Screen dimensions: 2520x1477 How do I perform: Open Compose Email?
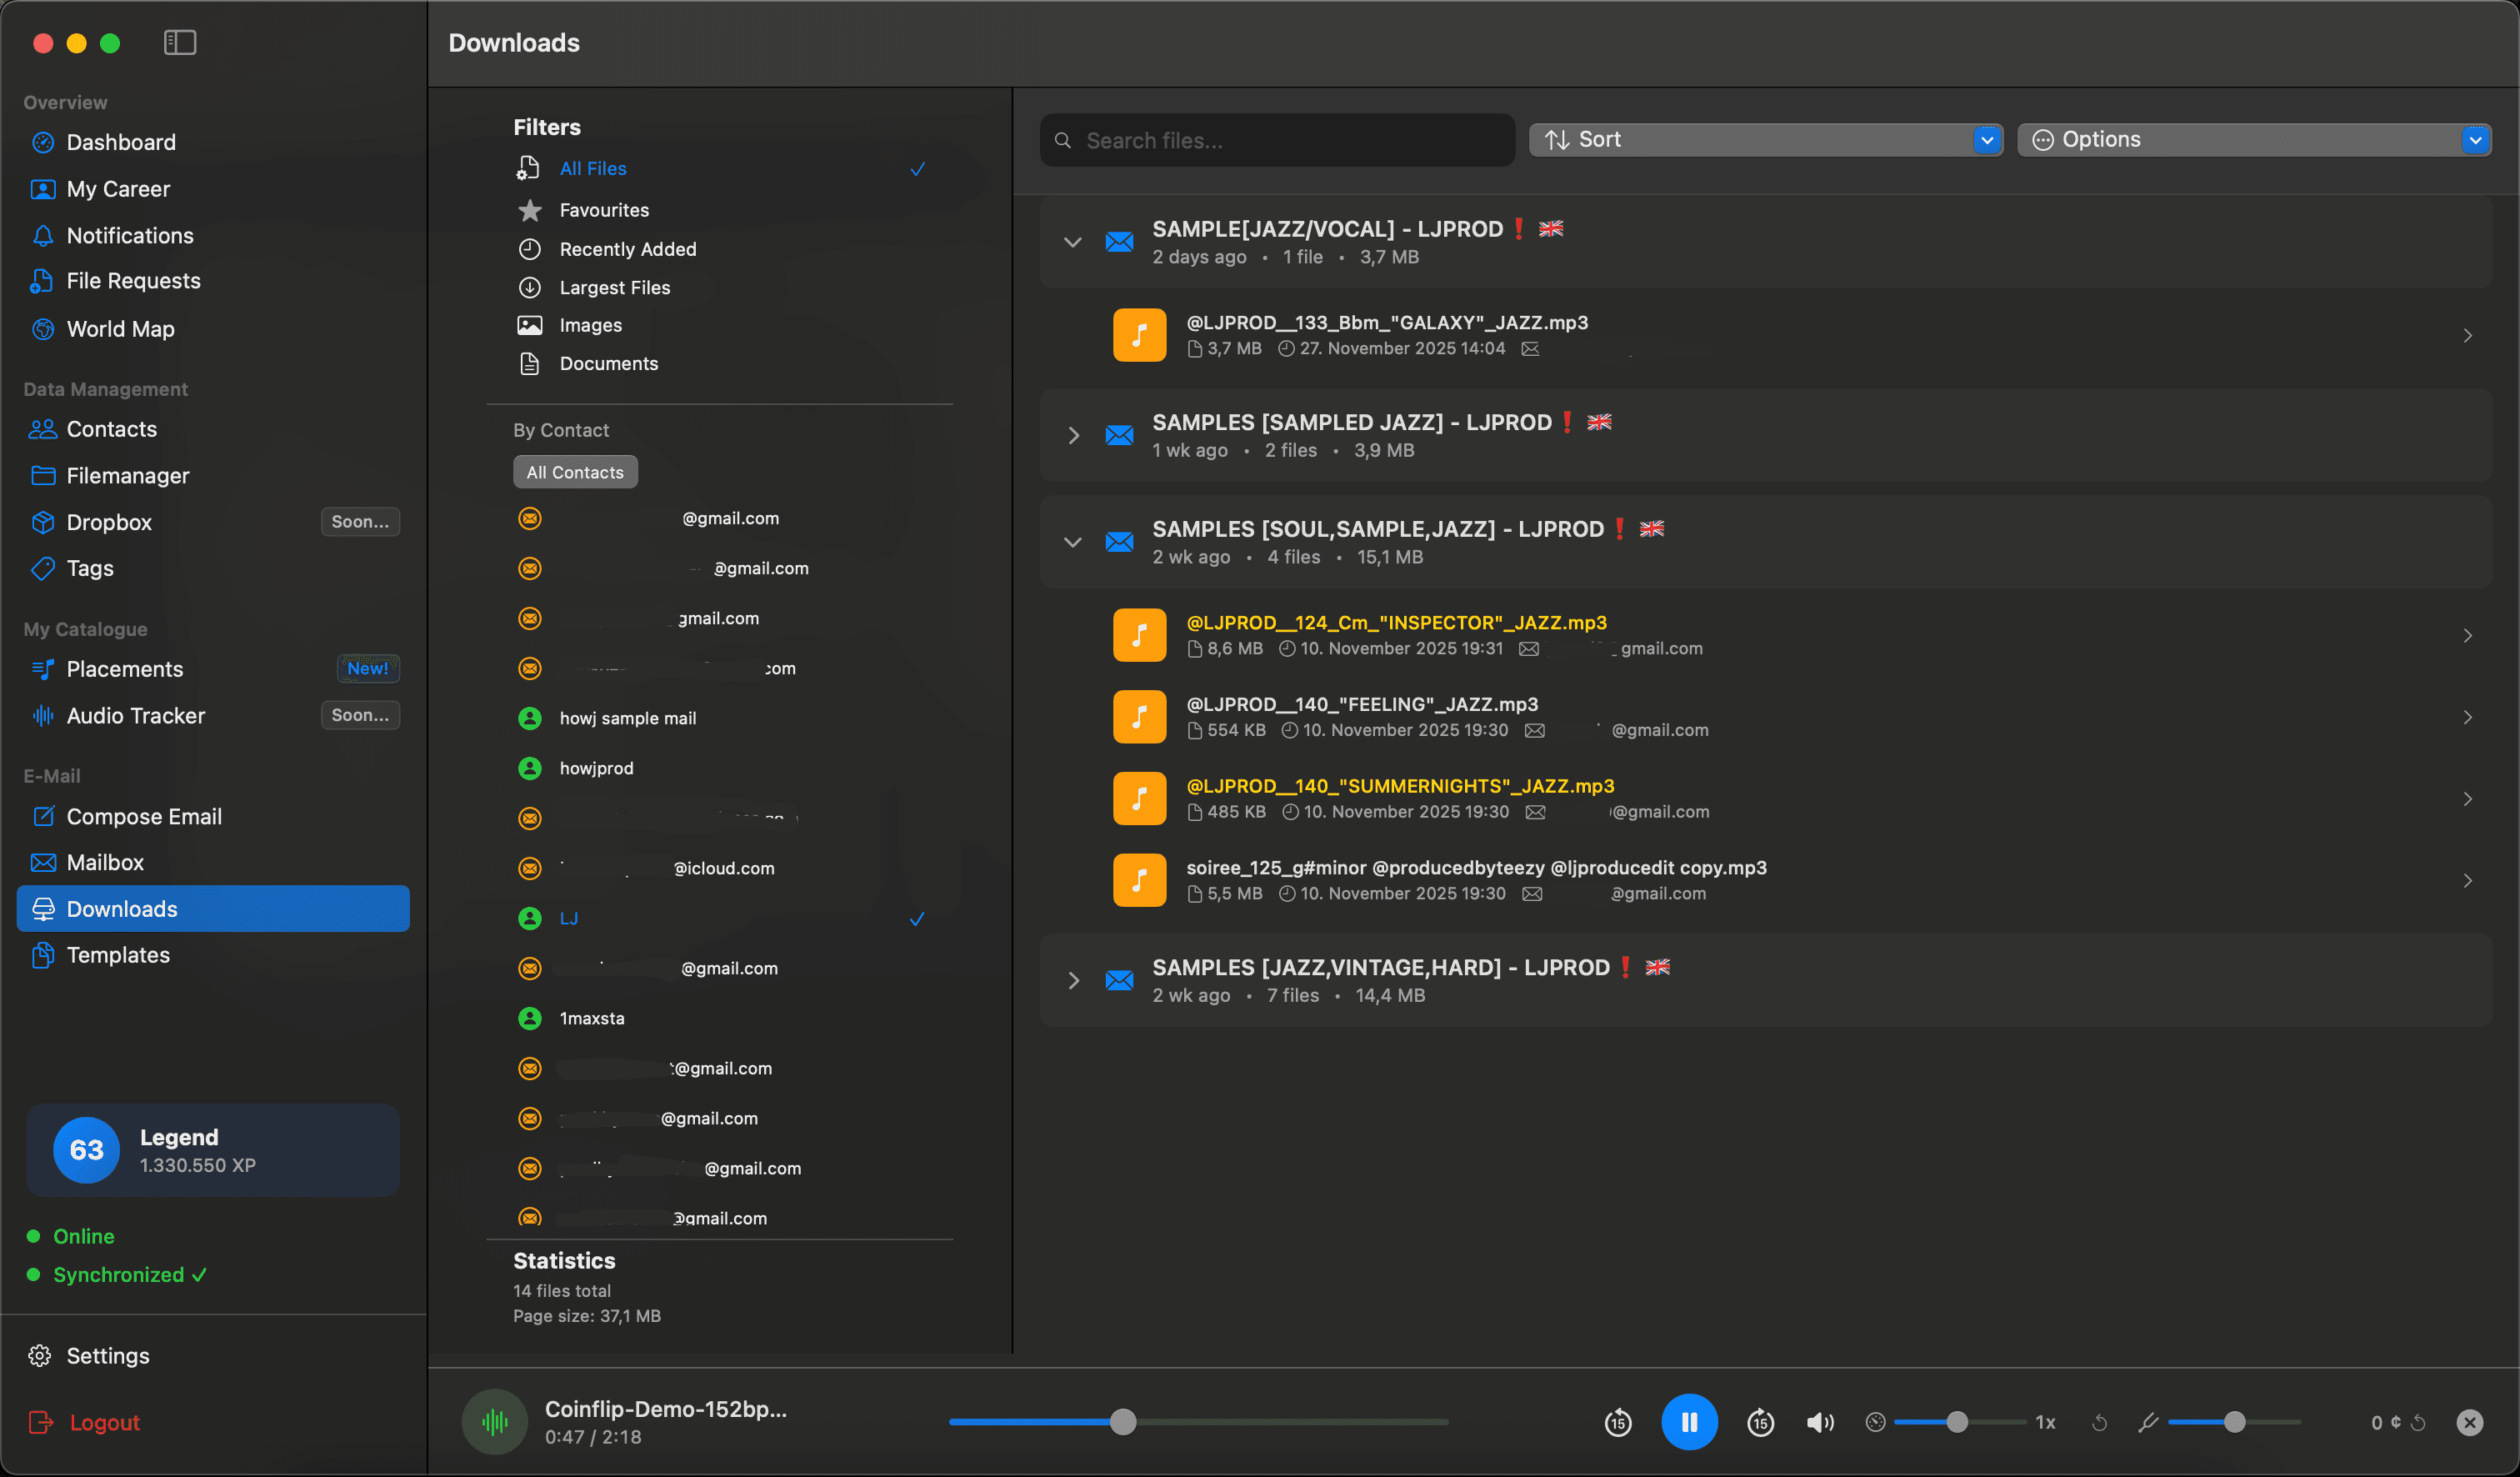click(x=144, y=816)
